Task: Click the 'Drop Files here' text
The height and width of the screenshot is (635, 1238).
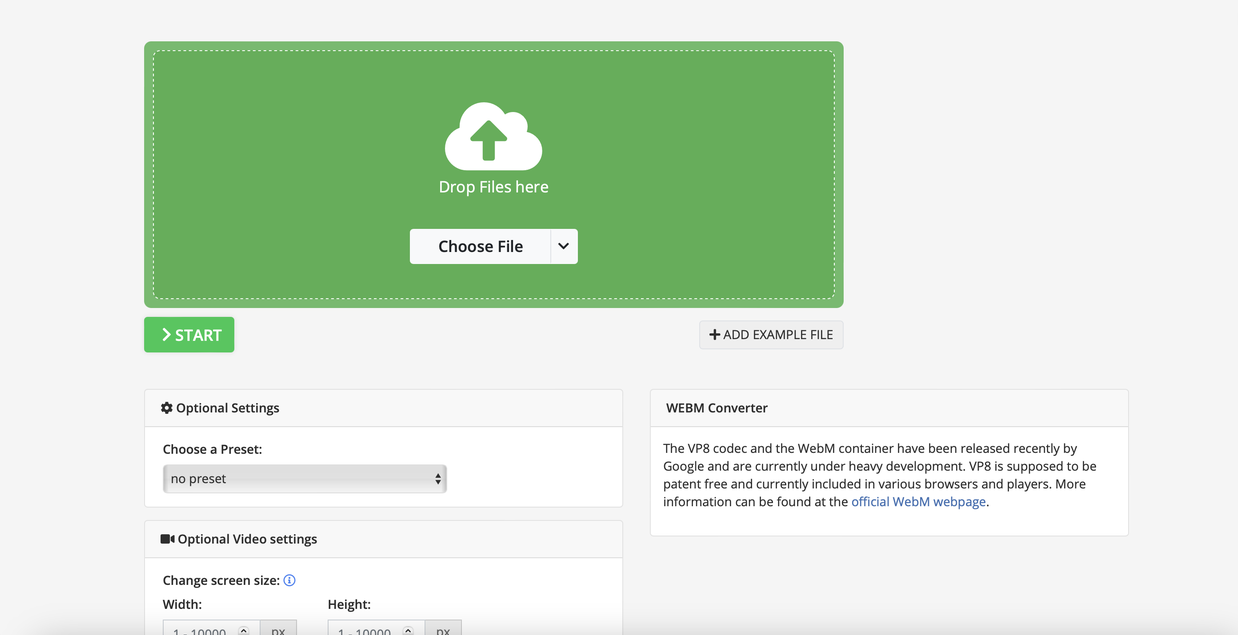Action: coord(493,187)
